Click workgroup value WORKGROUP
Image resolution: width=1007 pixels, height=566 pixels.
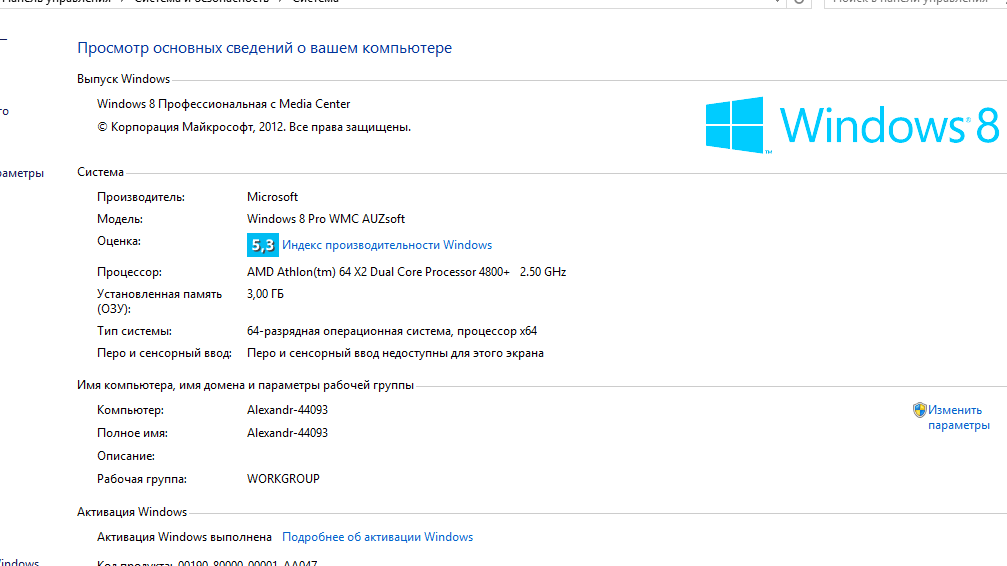[283, 479]
